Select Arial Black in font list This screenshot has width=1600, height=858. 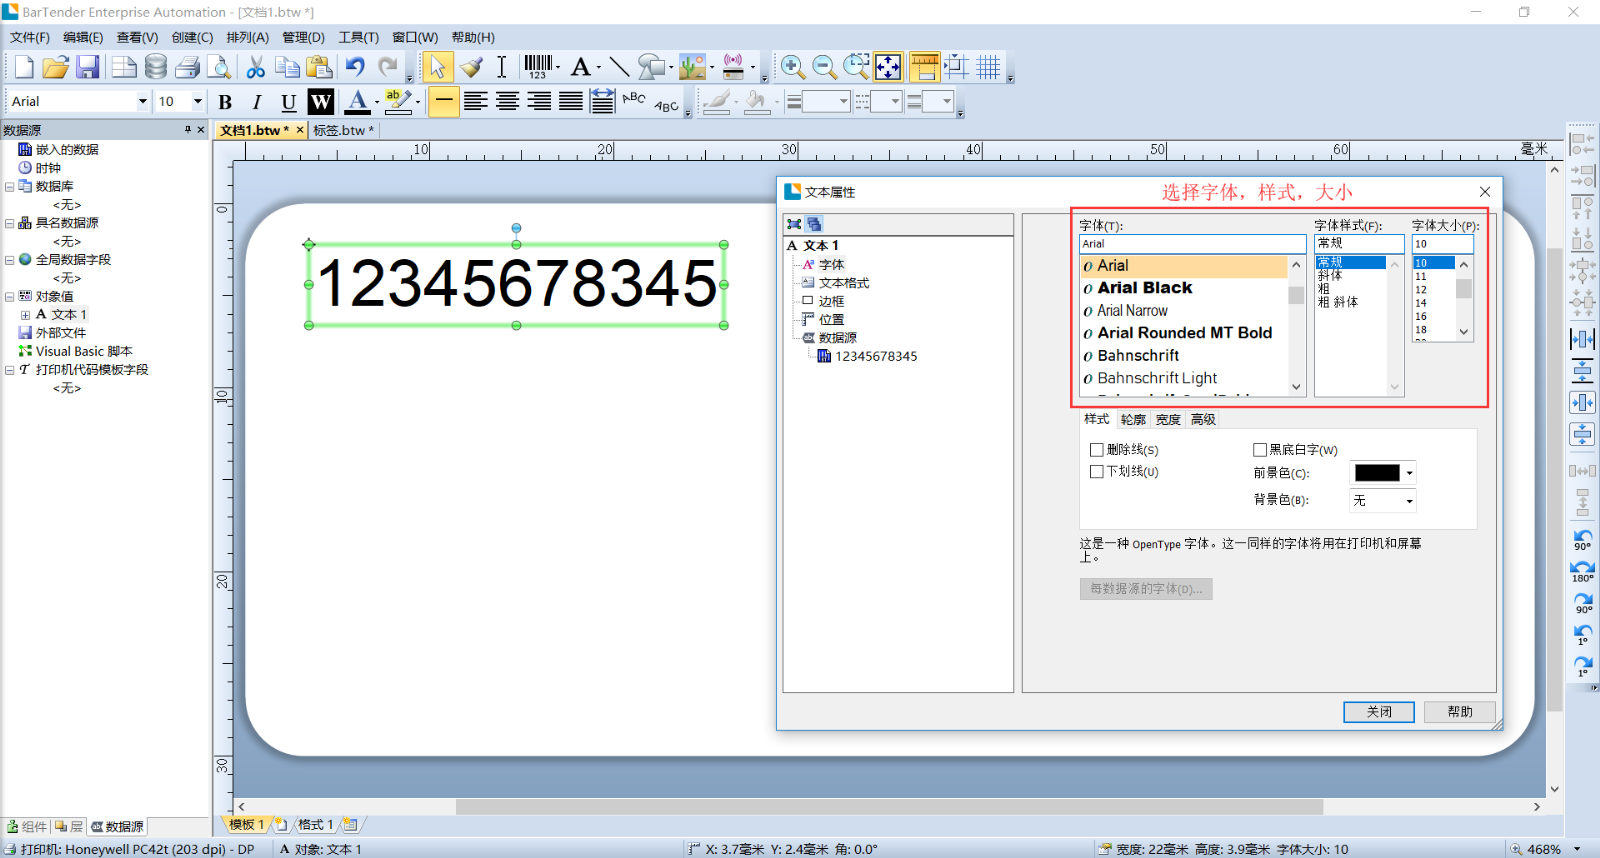[1144, 288]
